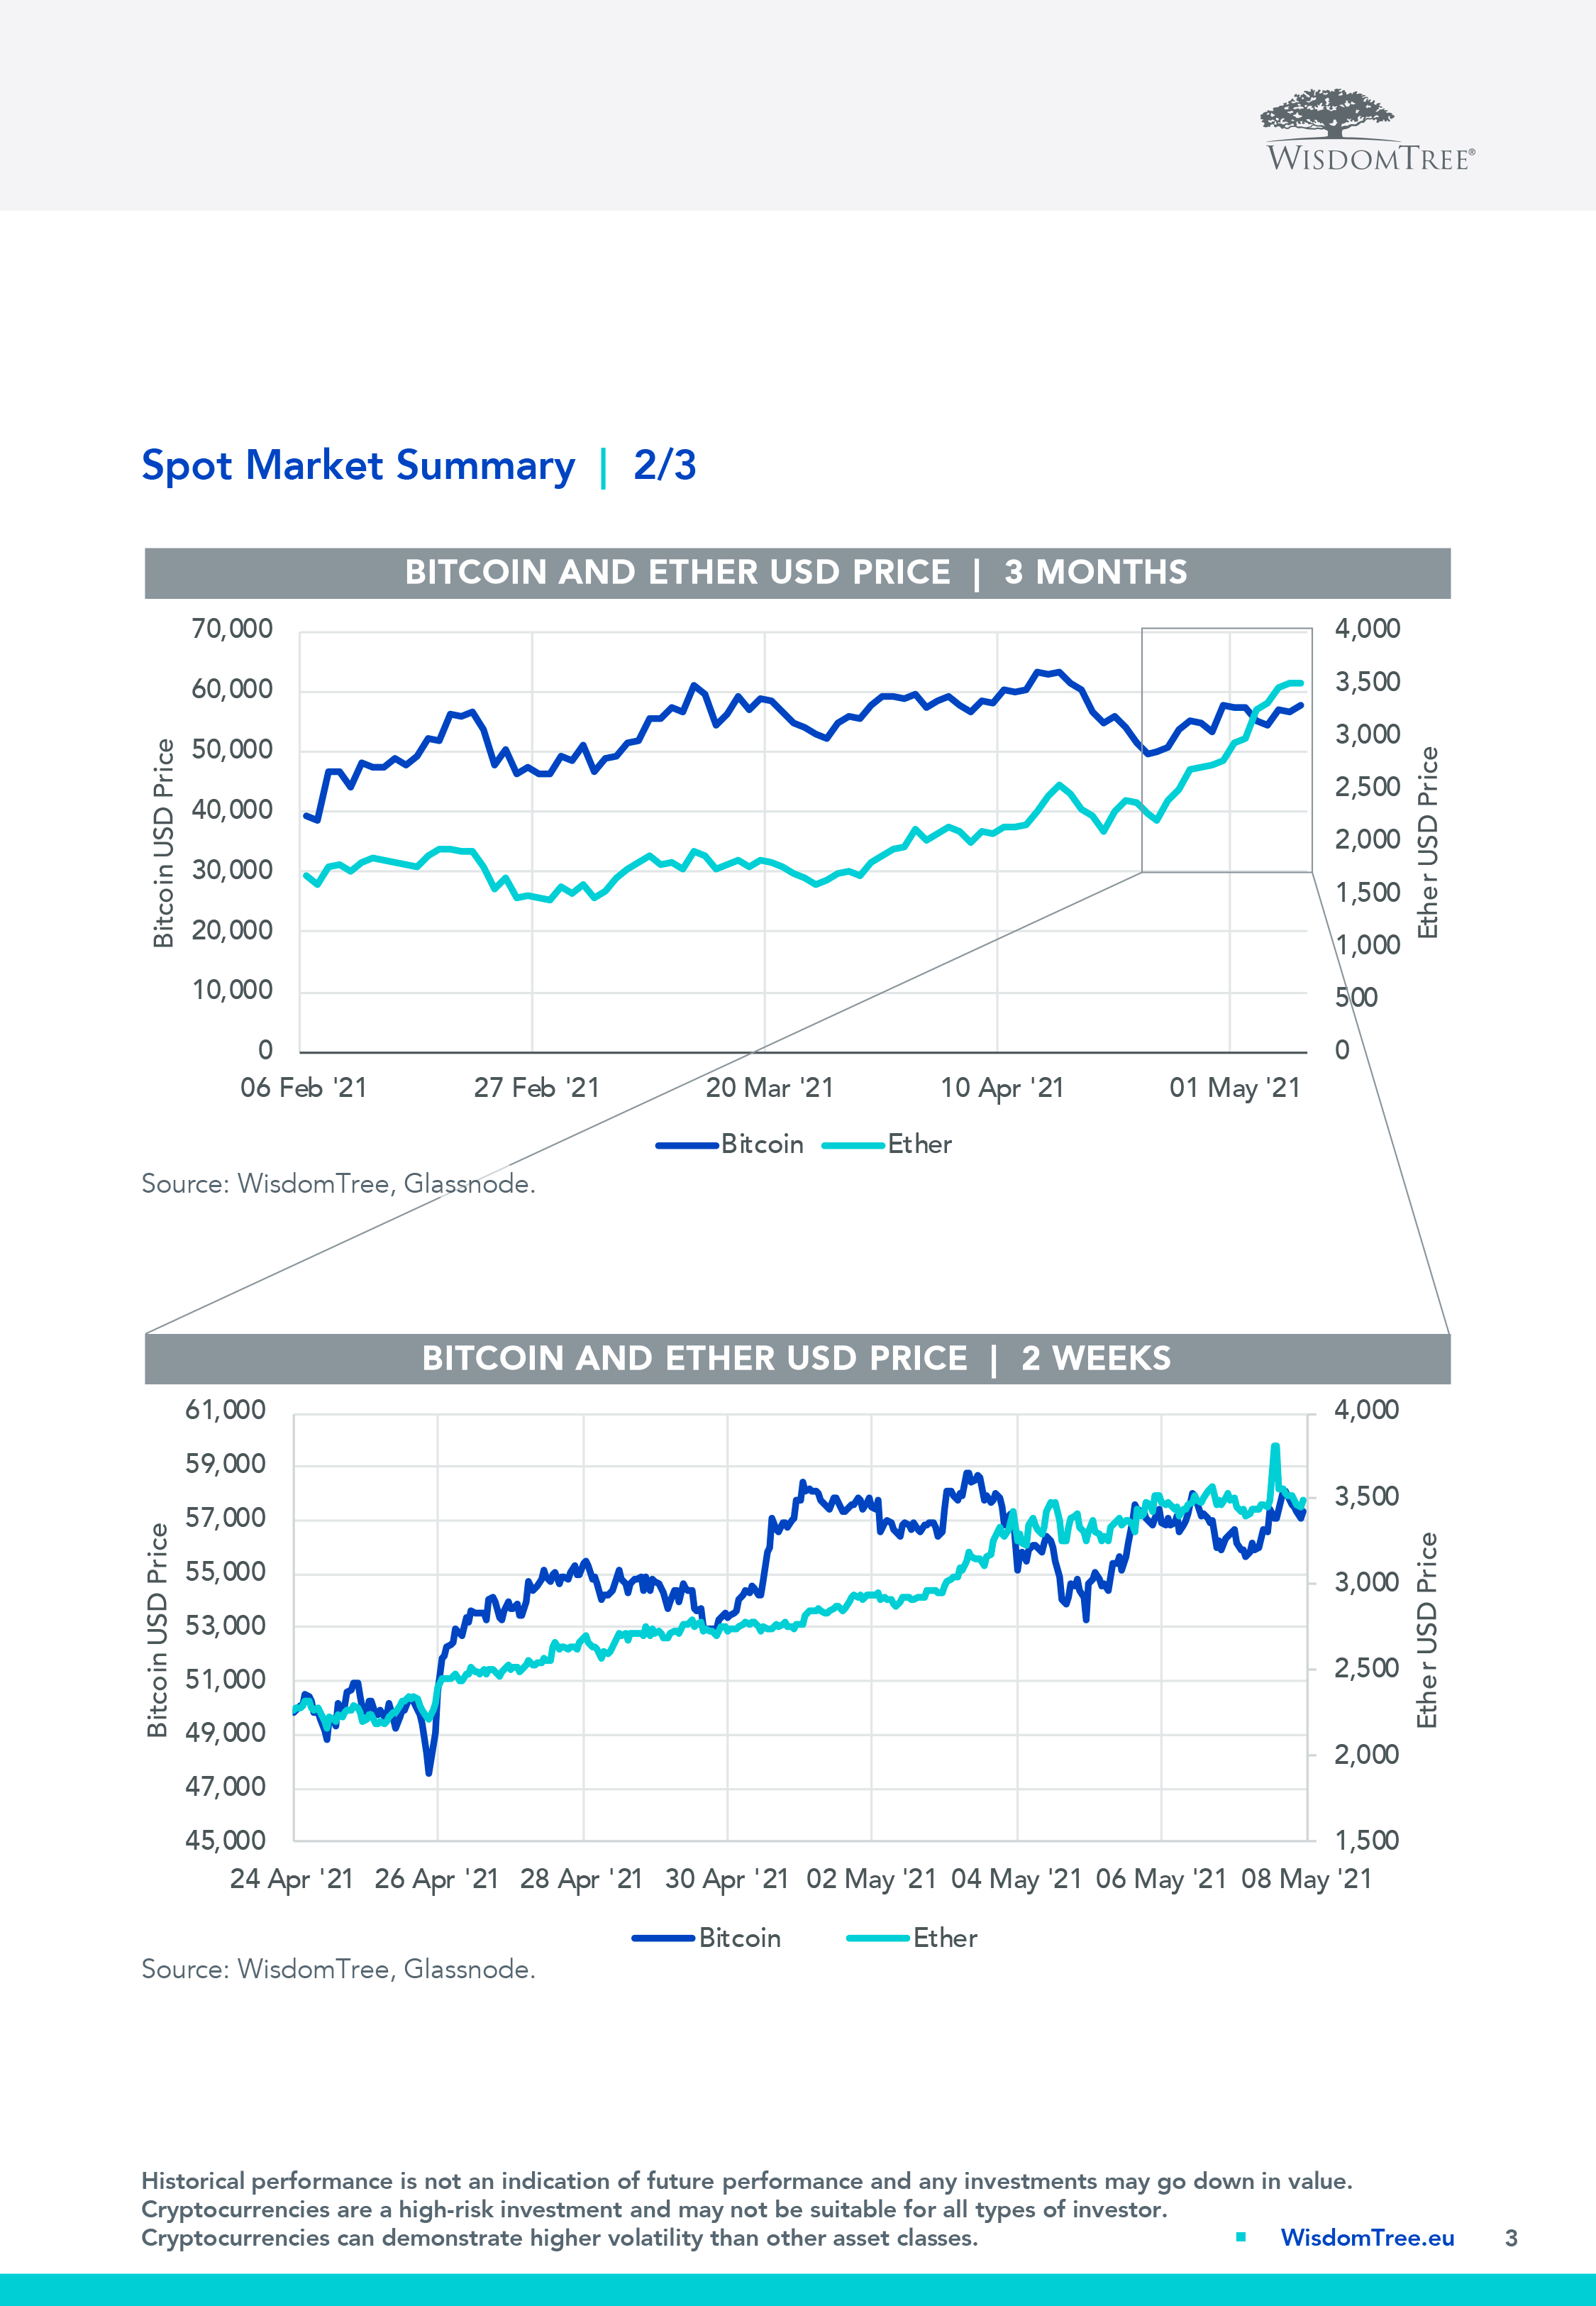1596x2306 pixels.
Task: Click the '01 May '21' axis label
Action: pyautogui.click(x=1235, y=1088)
